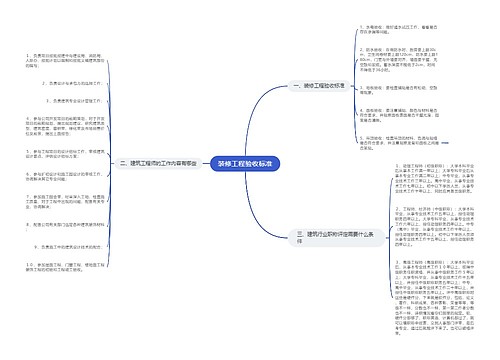Select left leaf item 7, a three-line node
The image size is (500, 360).
[65, 202]
